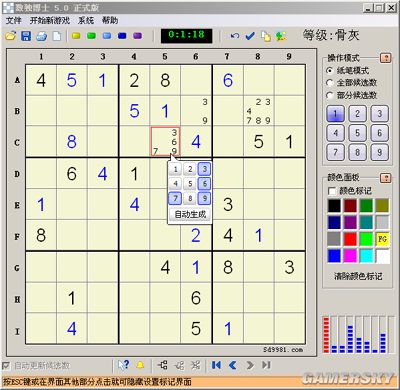Click candidate 4 in the popup keypad
Viewport: 400px width, 390px height.
[x=175, y=183]
